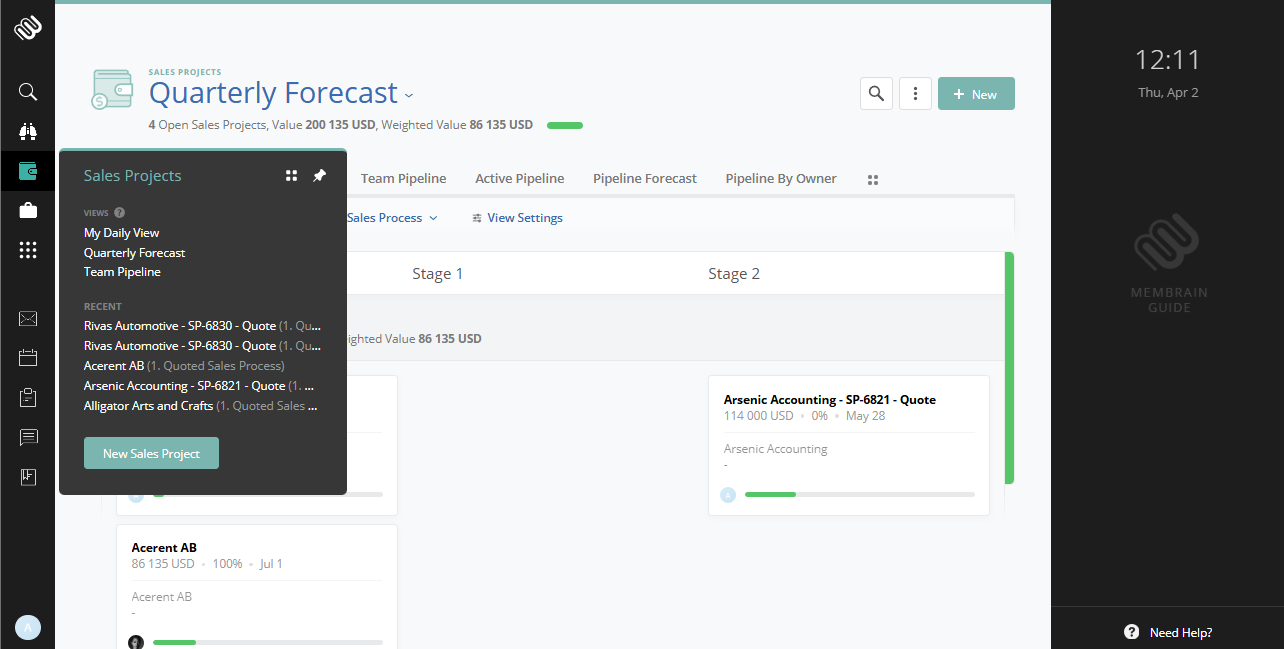1284x649 pixels.
Task: Expand the Quarterly Forecast title dropdown
Action: (x=409, y=93)
